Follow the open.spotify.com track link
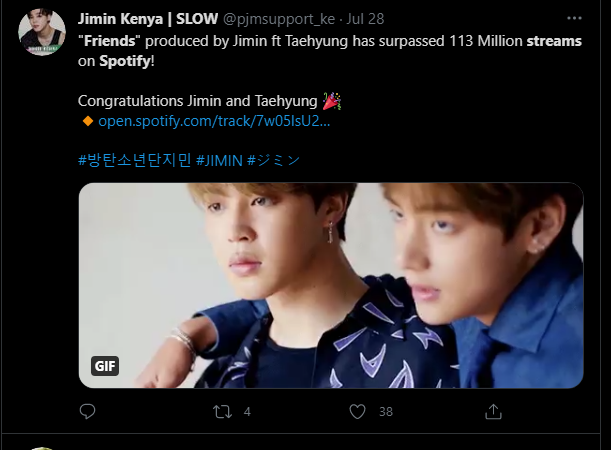Screen dimensions: 611x450 click(214, 121)
